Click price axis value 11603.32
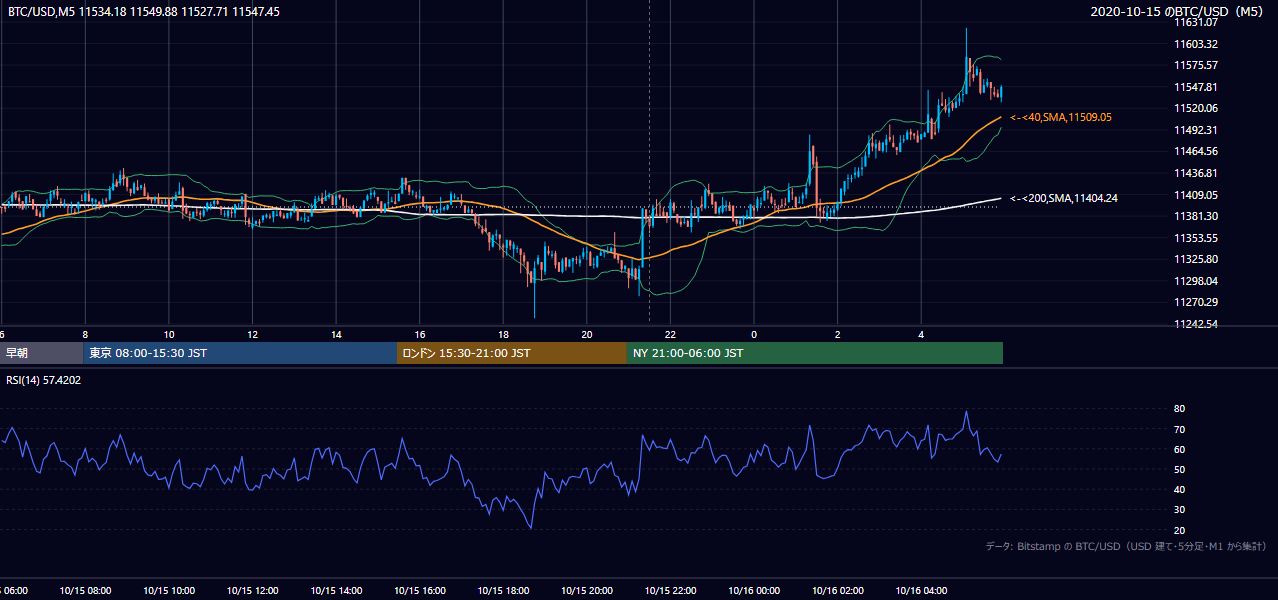 (x=1196, y=44)
